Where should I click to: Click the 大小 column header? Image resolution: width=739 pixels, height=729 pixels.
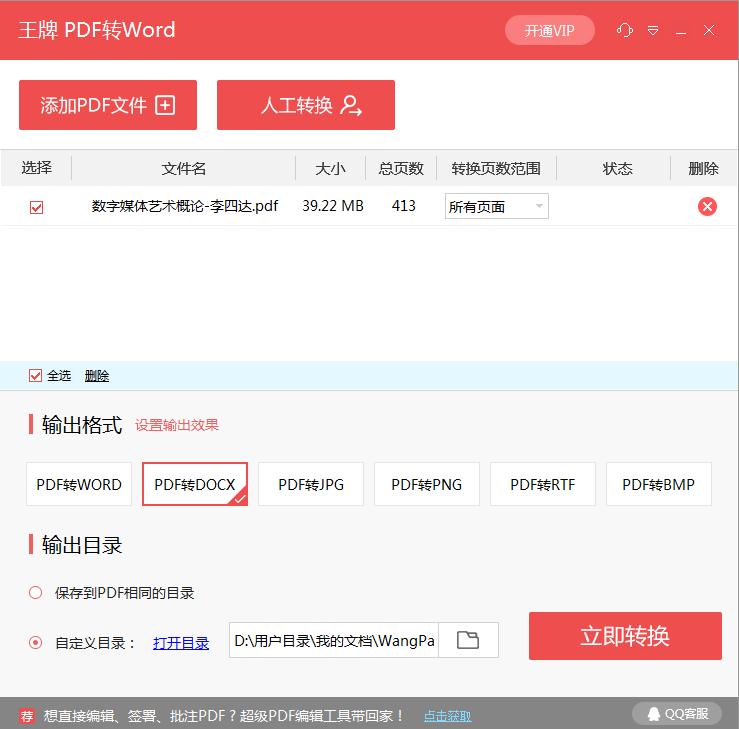pyautogui.click(x=330, y=168)
